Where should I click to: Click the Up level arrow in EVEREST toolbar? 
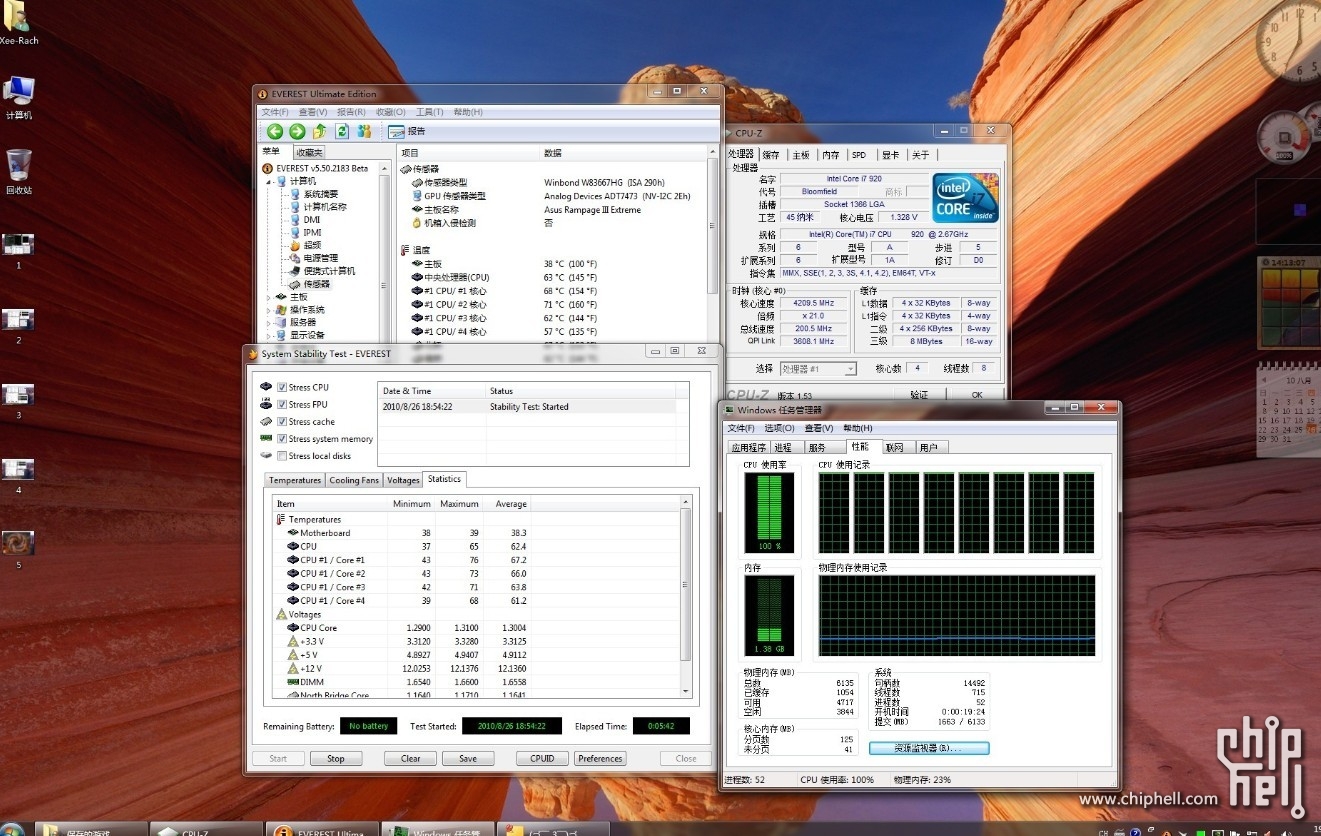coord(319,131)
